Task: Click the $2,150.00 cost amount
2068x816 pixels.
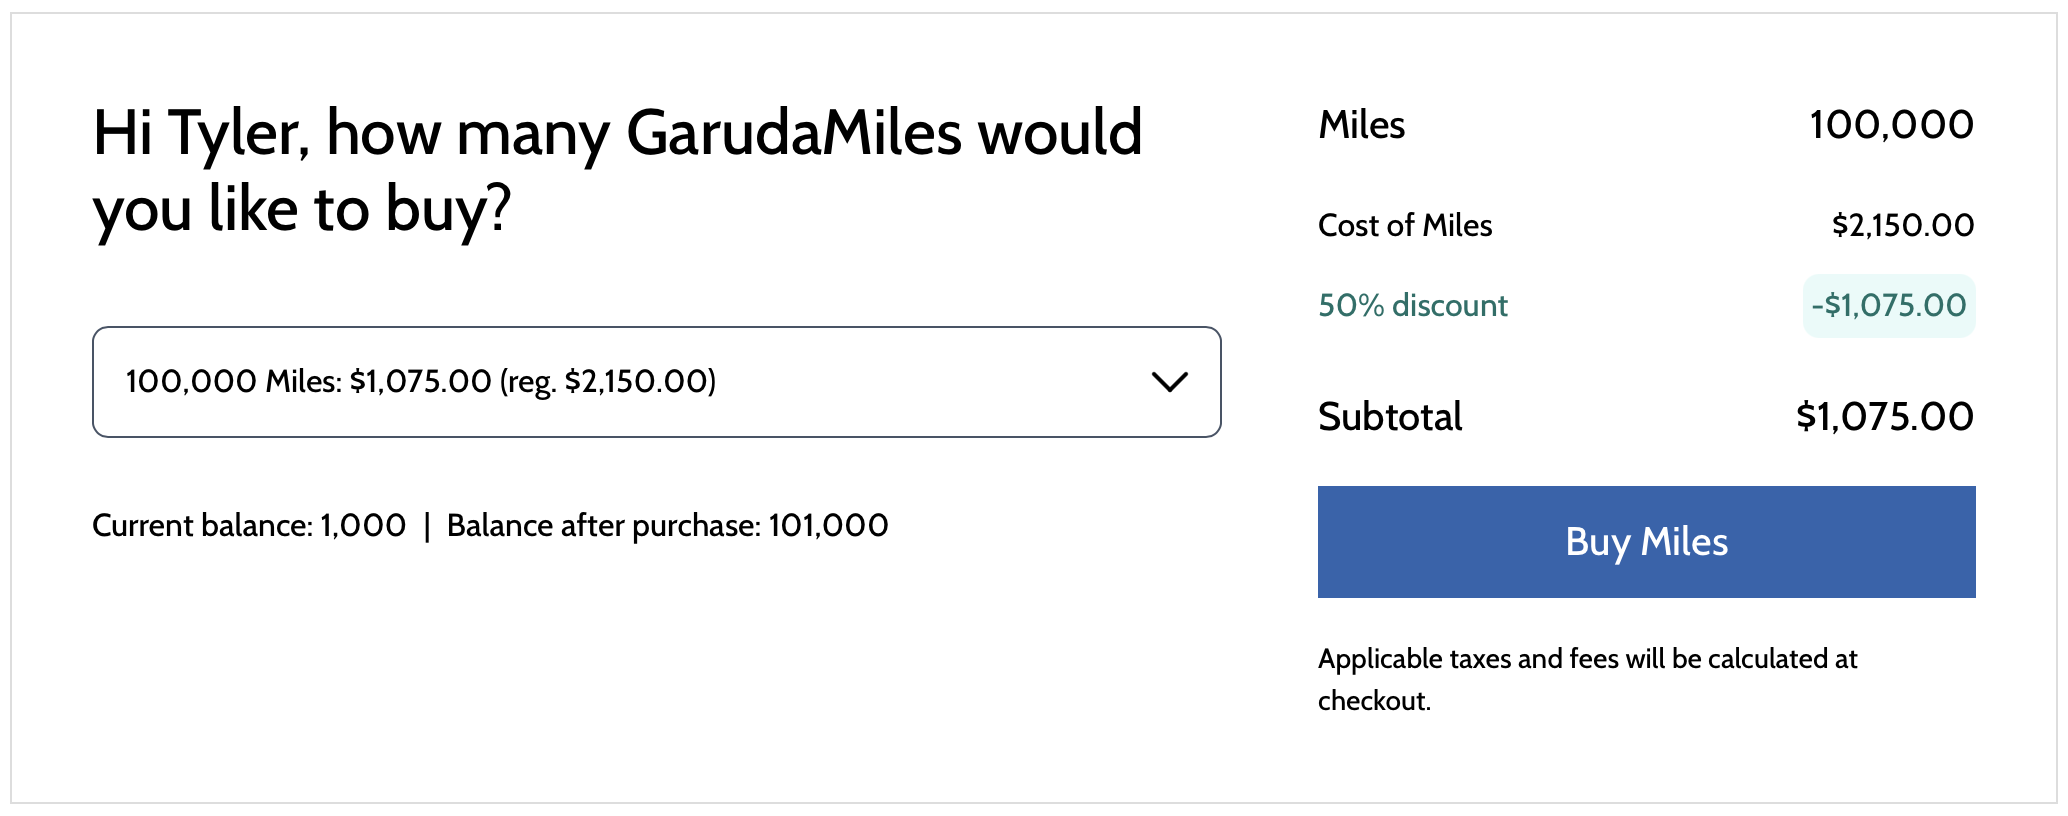Action: tap(1902, 225)
